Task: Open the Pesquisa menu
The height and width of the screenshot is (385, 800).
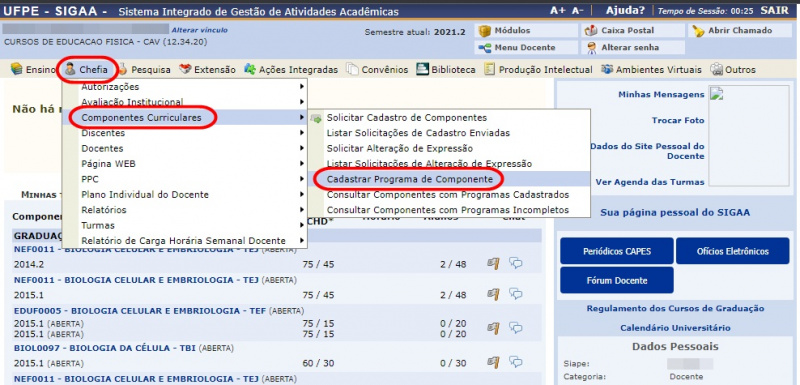Action: (x=144, y=70)
